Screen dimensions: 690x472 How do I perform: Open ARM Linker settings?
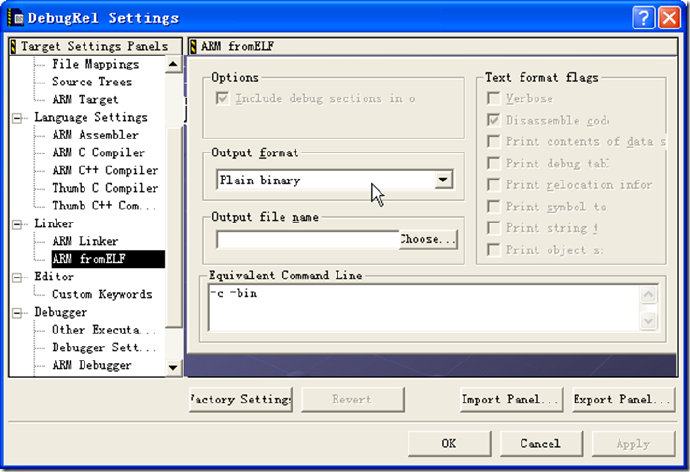pos(85,241)
